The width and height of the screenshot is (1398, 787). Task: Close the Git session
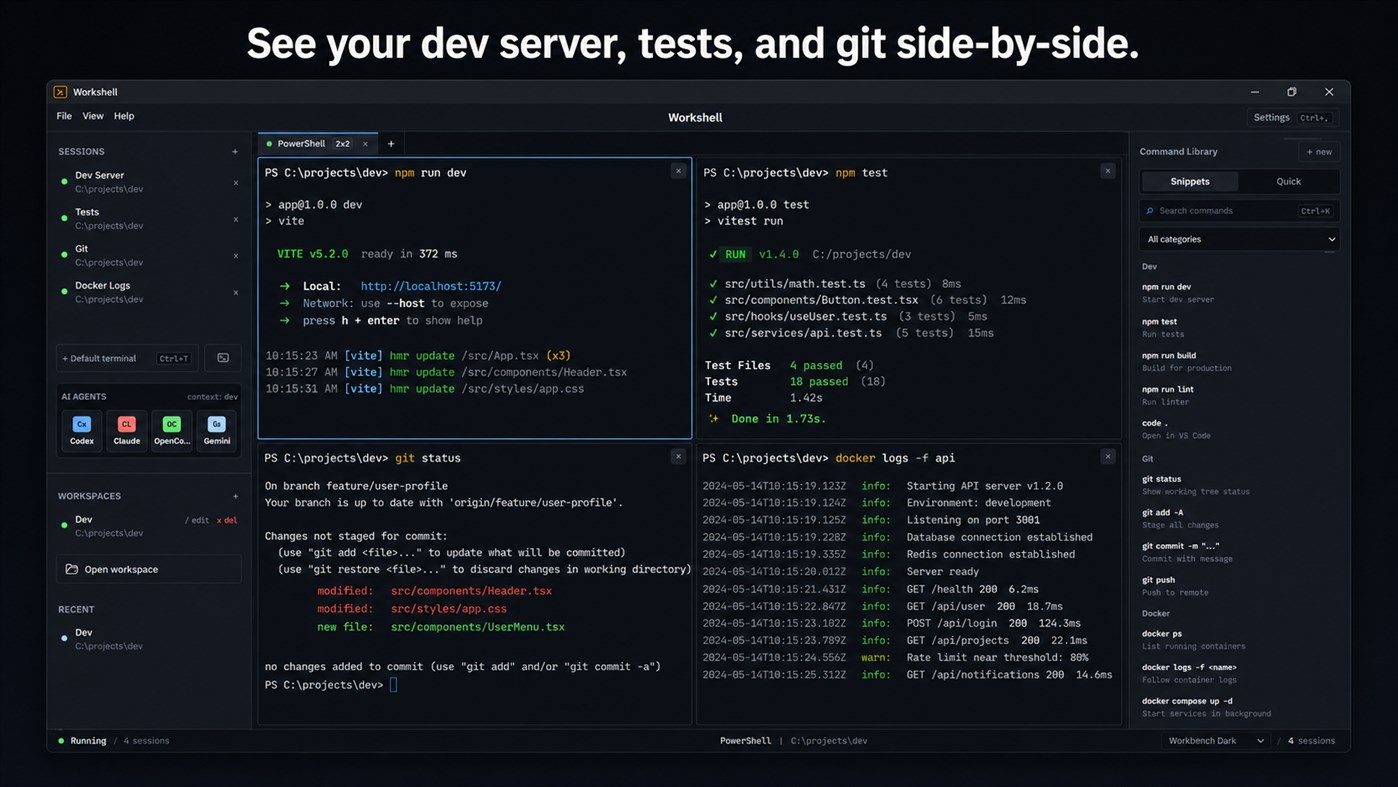click(x=236, y=256)
